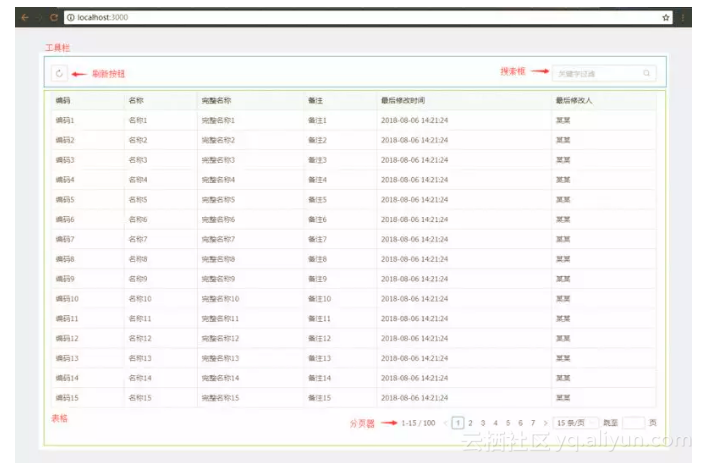
Task: Select page 6 in the pager
Action: click(521, 423)
